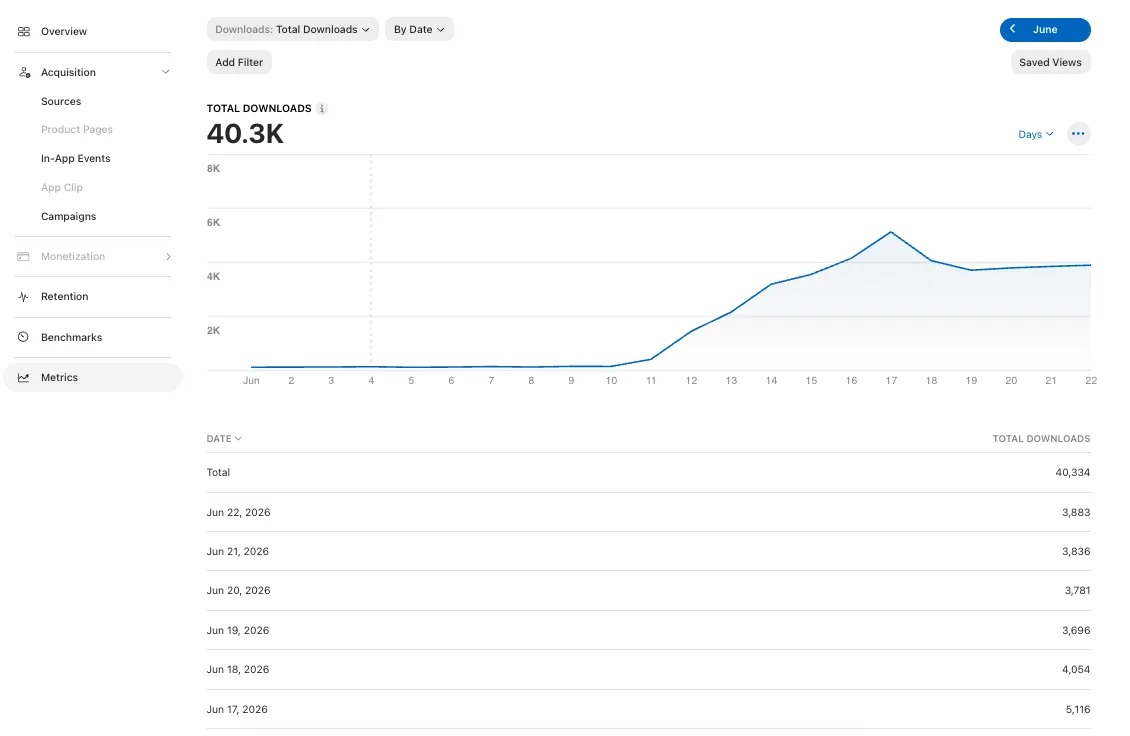
Task: Click the 3,883 downloads value
Action: (x=1076, y=513)
